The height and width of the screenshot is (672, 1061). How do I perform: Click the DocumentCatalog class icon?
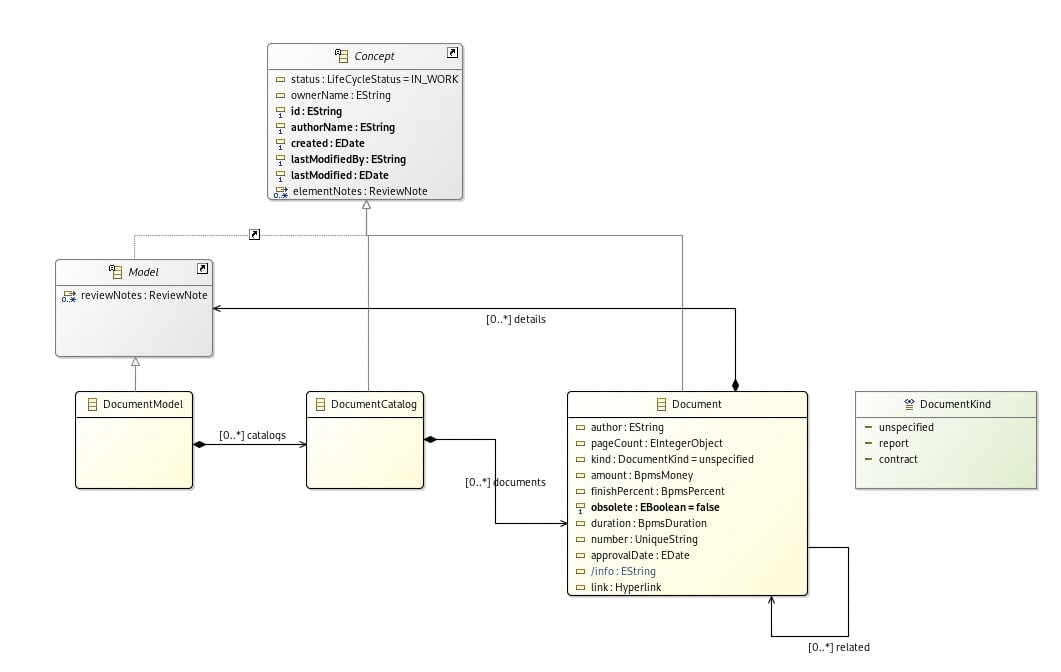321,404
